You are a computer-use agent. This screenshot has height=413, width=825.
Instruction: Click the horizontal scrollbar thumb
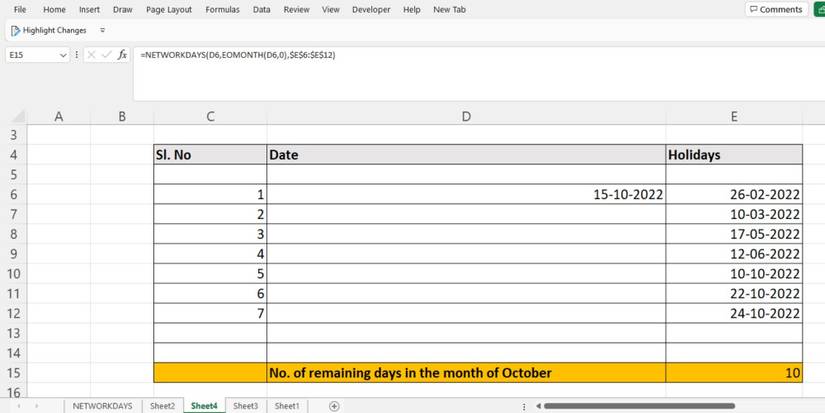639,406
